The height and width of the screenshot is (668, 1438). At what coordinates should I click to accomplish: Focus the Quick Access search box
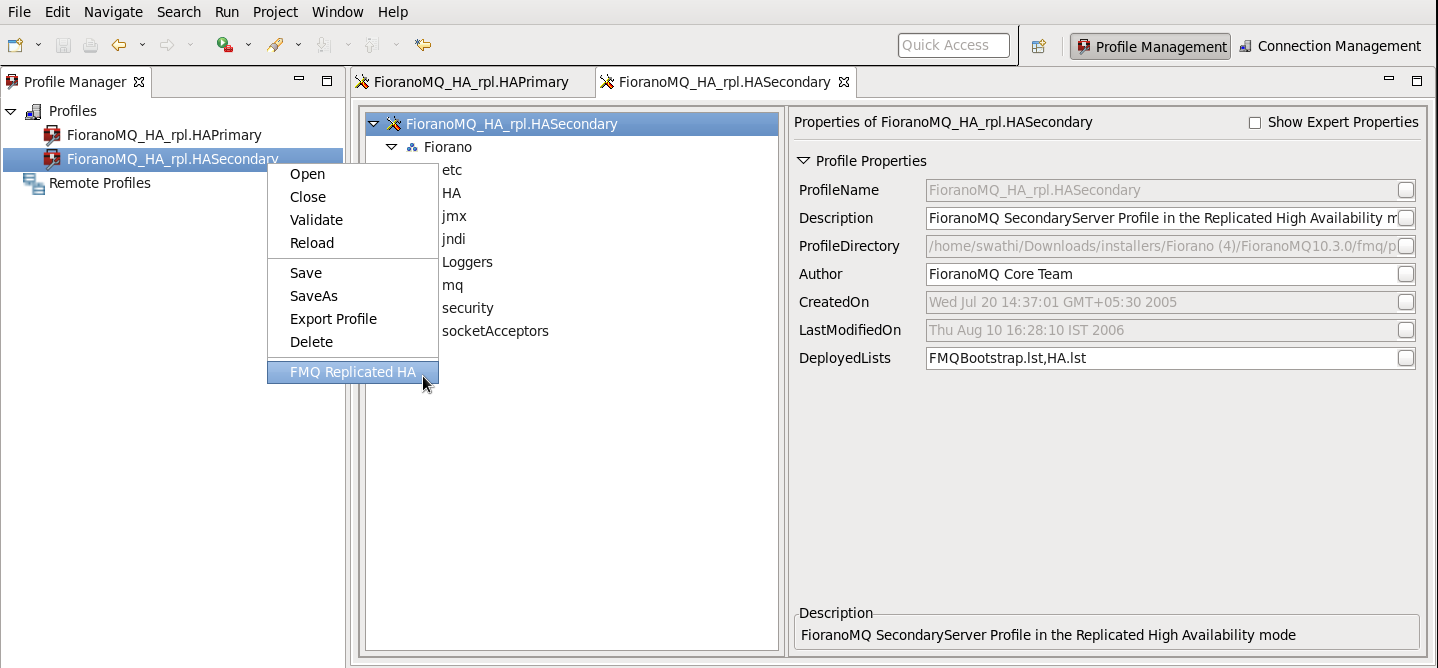click(x=954, y=45)
